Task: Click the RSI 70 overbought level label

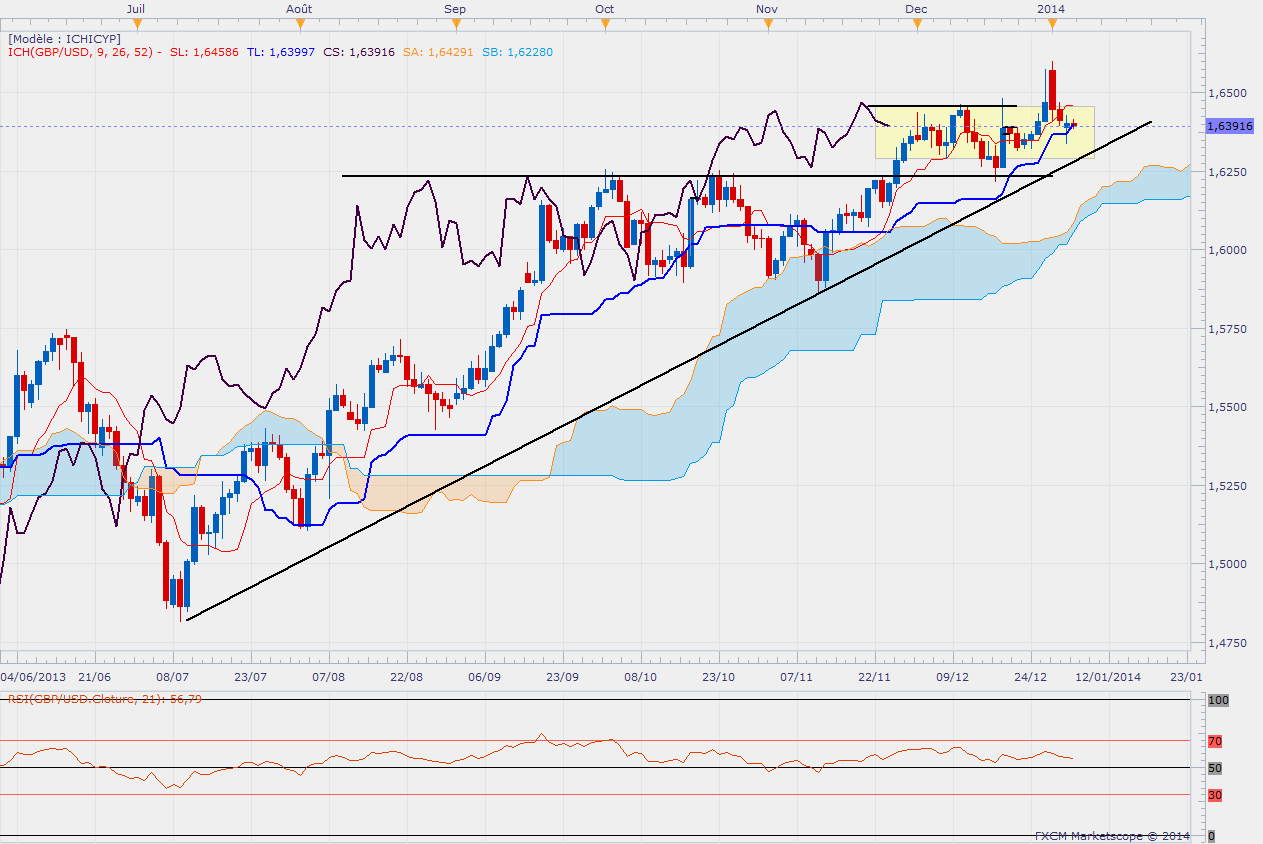Action: pyautogui.click(x=1214, y=741)
